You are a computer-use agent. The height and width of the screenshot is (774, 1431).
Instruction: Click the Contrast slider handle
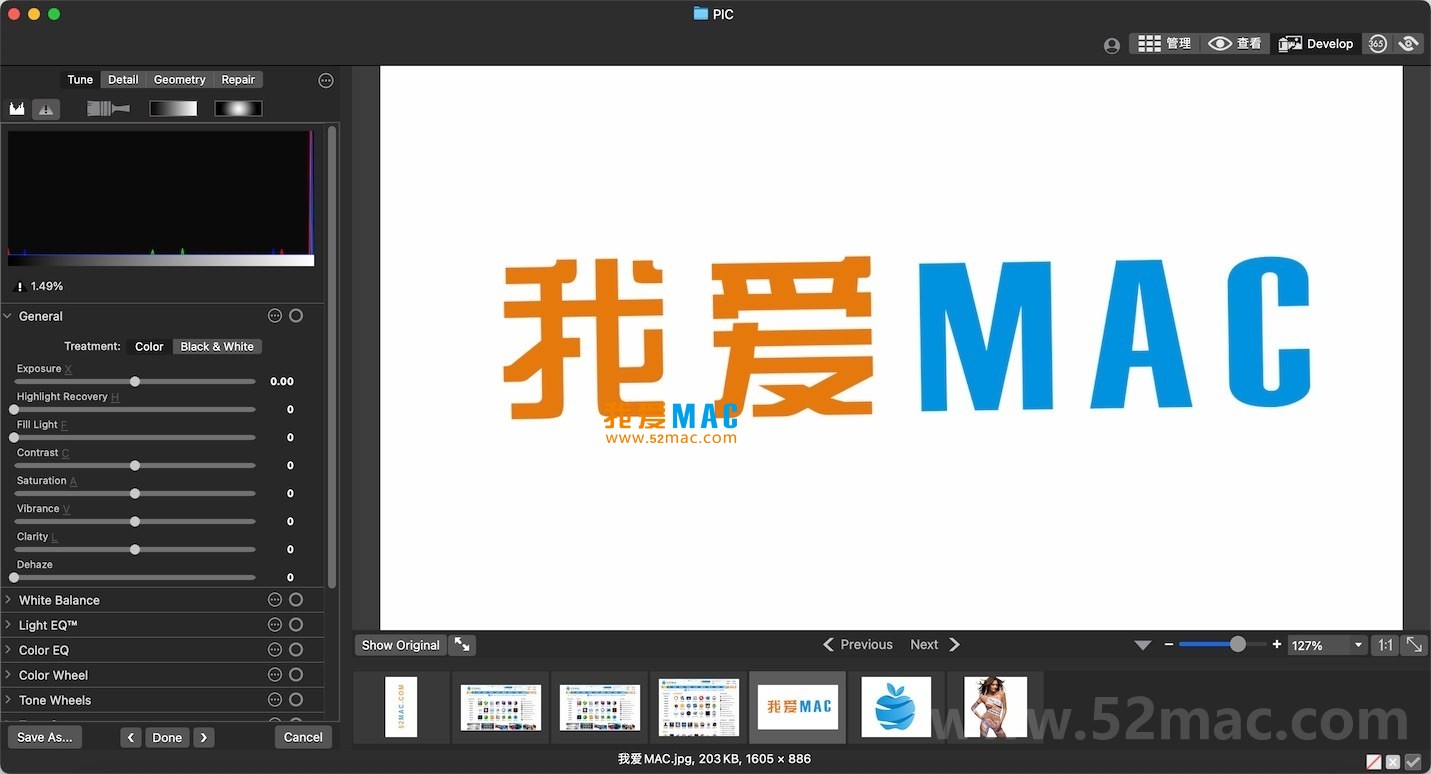click(x=135, y=465)
